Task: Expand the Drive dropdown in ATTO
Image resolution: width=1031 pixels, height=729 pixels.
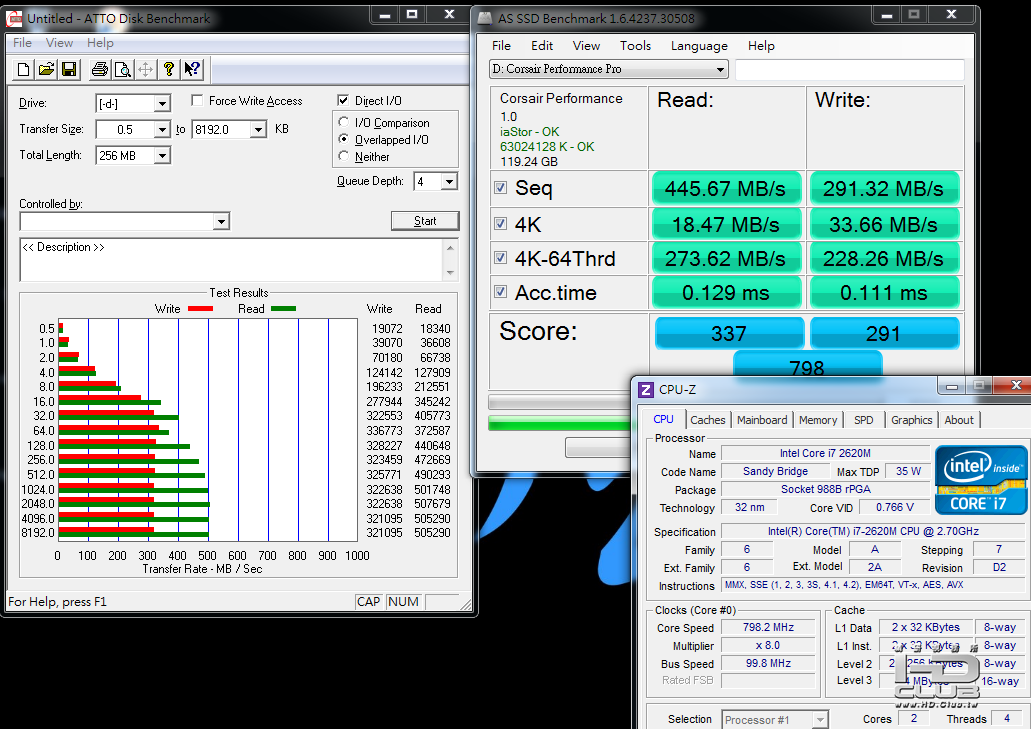Action: (162, 104)
